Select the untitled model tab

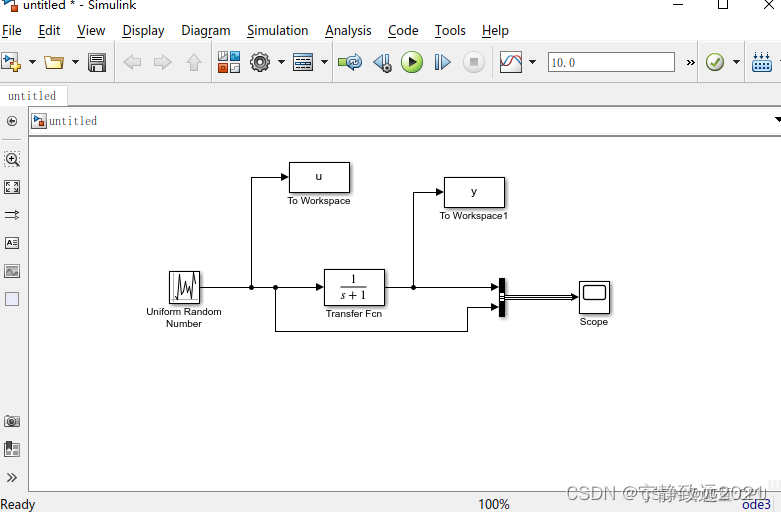[32, 96]
